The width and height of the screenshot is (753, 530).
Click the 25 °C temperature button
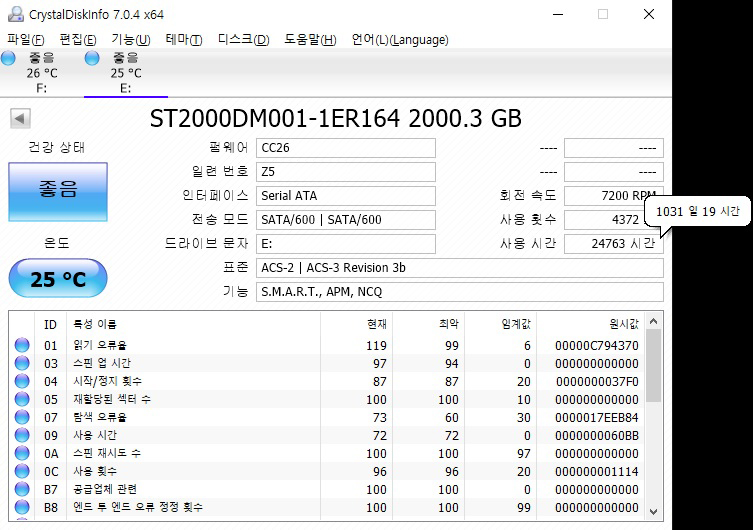pos(58,278)
